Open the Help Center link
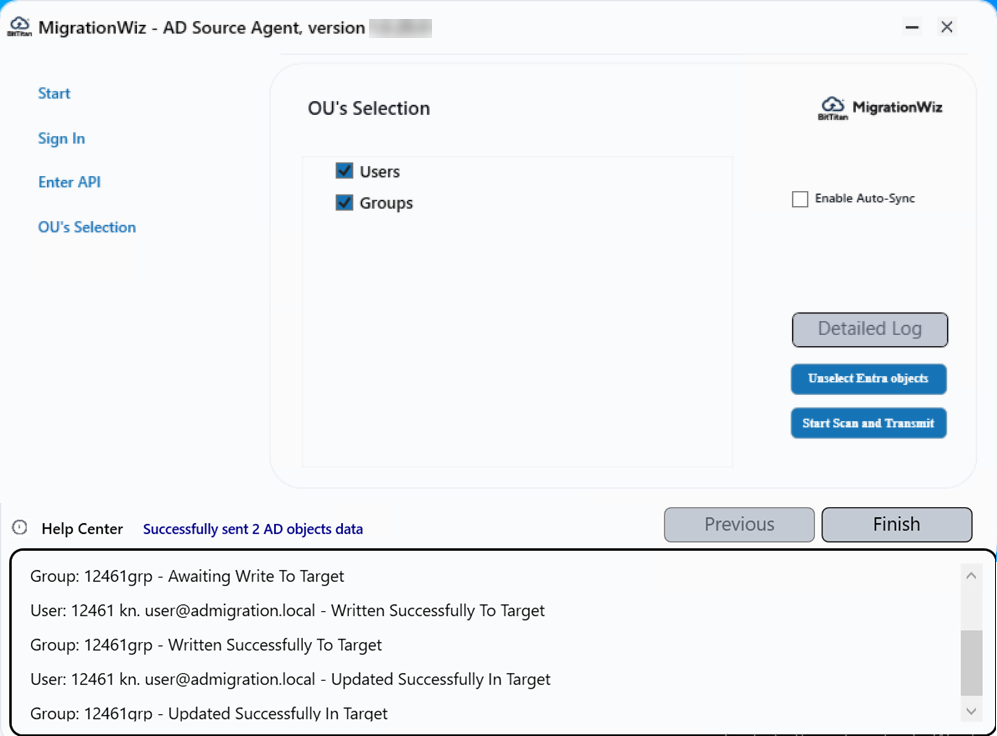Viewport: 997px width, 736px height. pyautogui.click(x=82, y=529)
